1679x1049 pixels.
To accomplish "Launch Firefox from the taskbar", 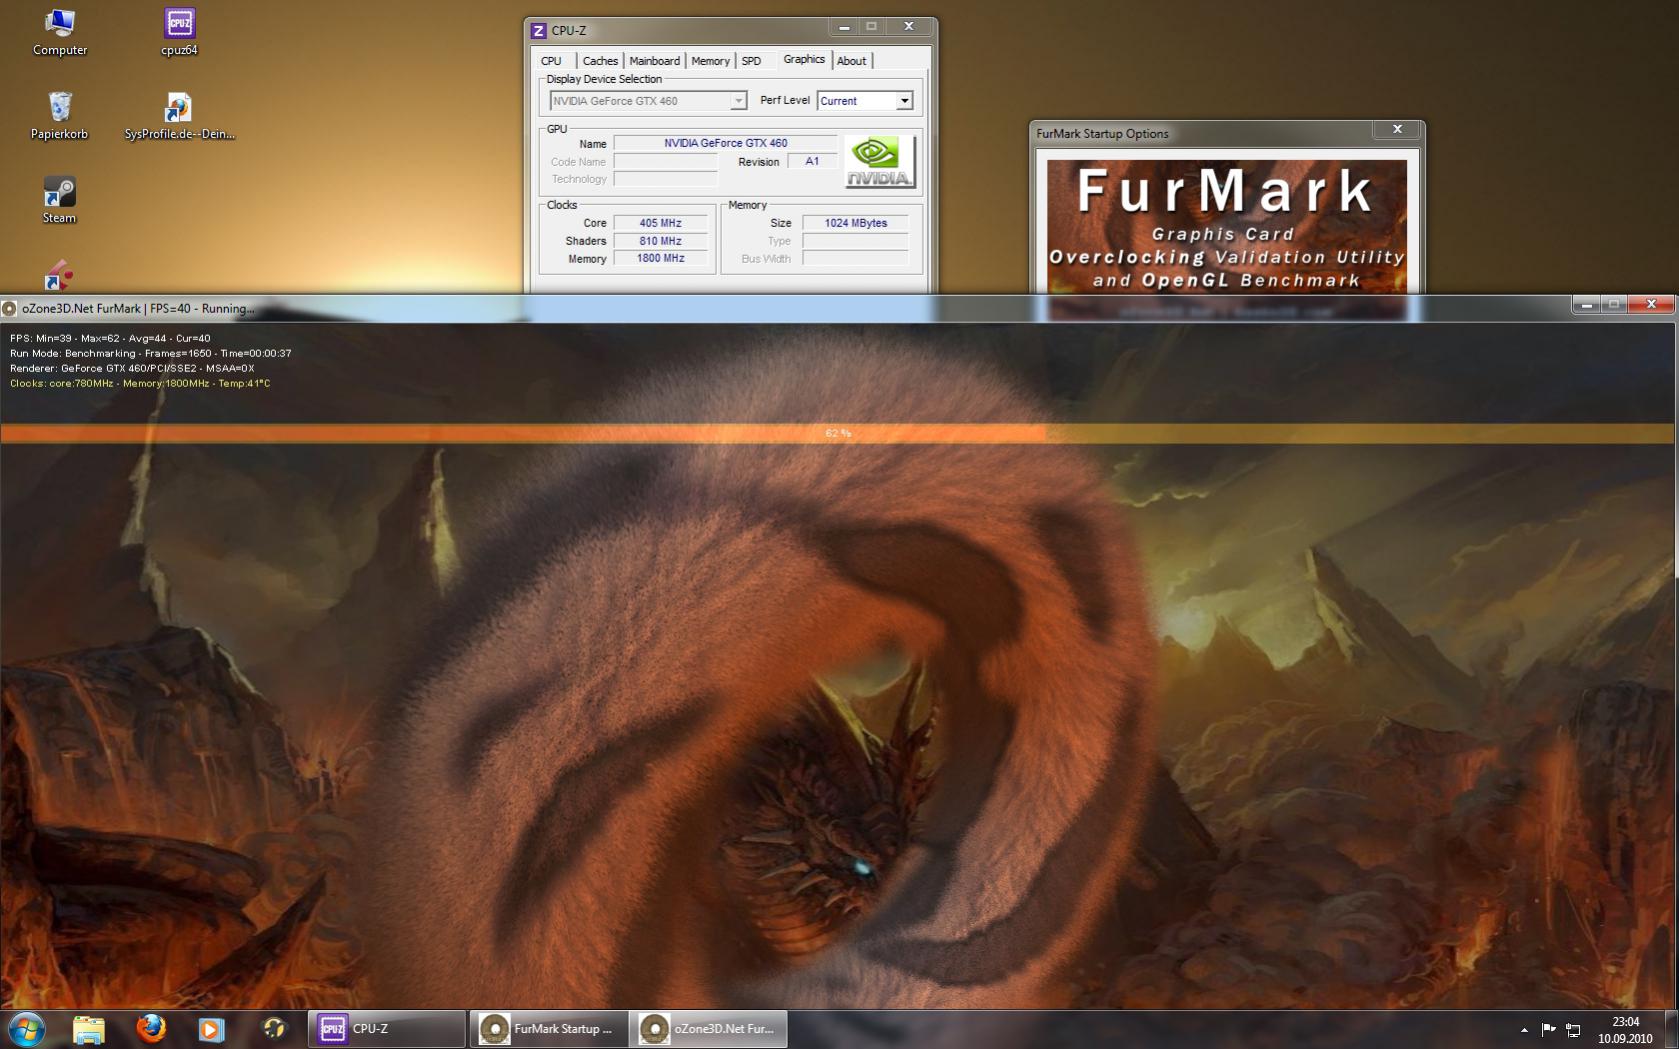I will click(151, 1028).
